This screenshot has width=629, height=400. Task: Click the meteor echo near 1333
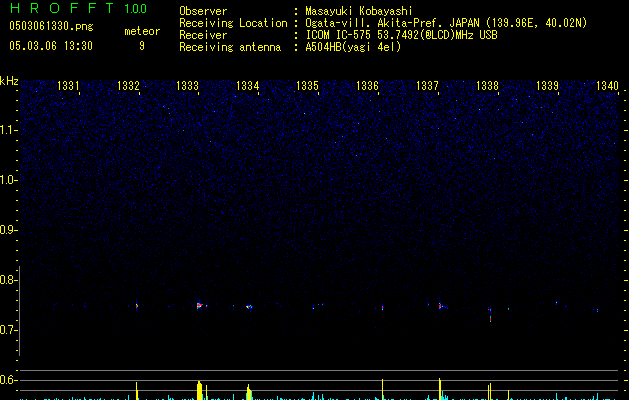coord(199,305)
